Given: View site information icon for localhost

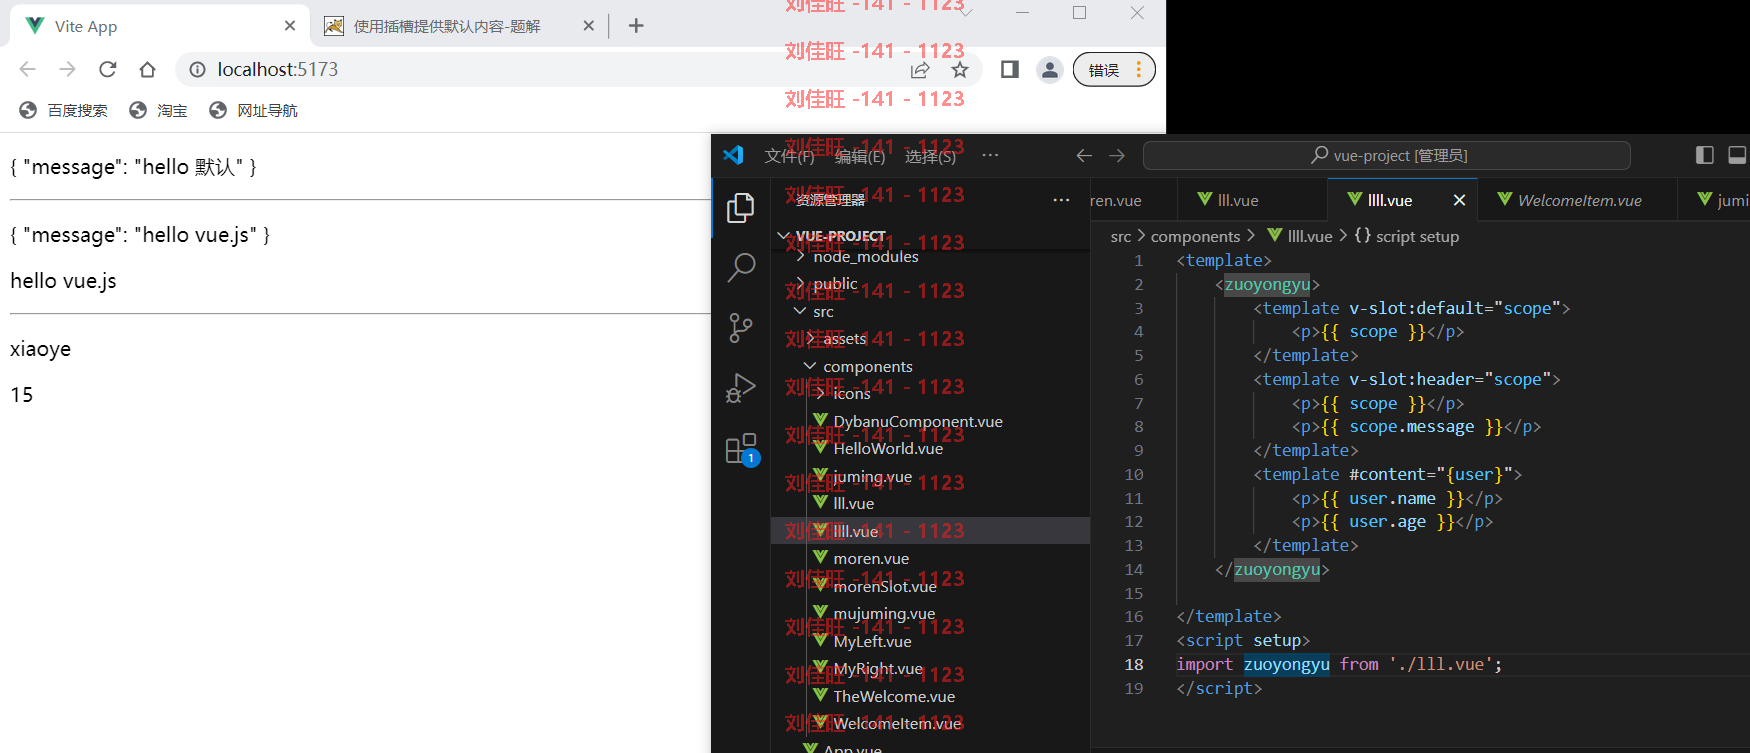Looking at the screenshot, I should point(197,69).
